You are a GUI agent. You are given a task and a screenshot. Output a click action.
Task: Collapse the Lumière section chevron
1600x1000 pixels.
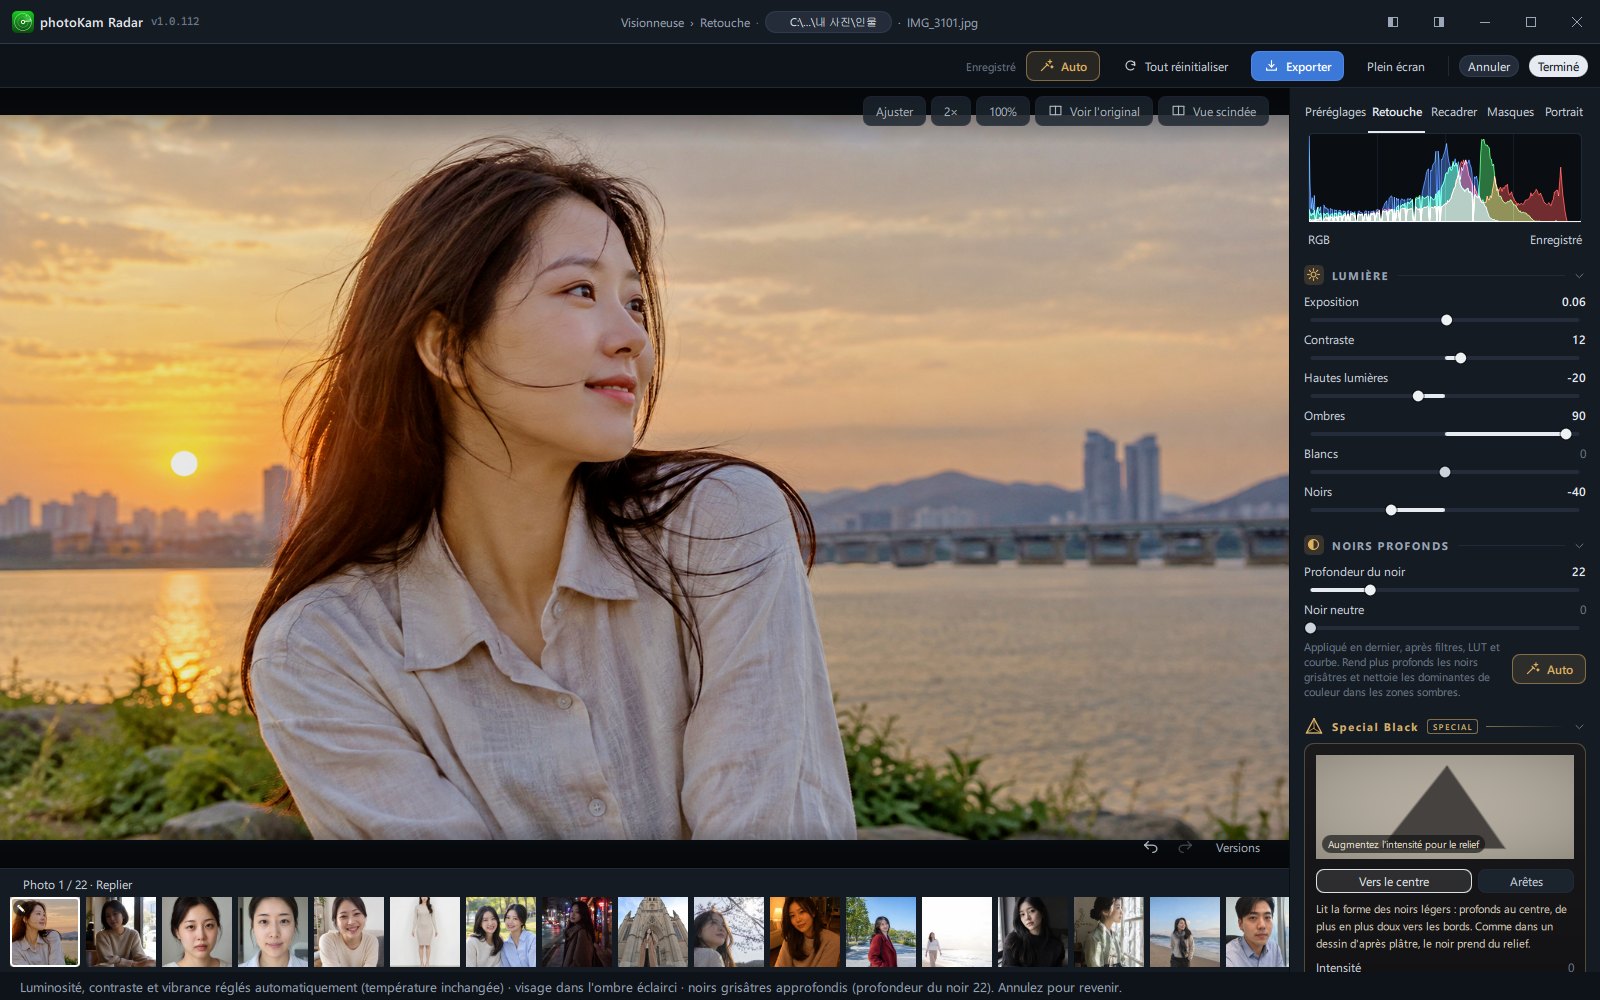tap(1579, 276)
